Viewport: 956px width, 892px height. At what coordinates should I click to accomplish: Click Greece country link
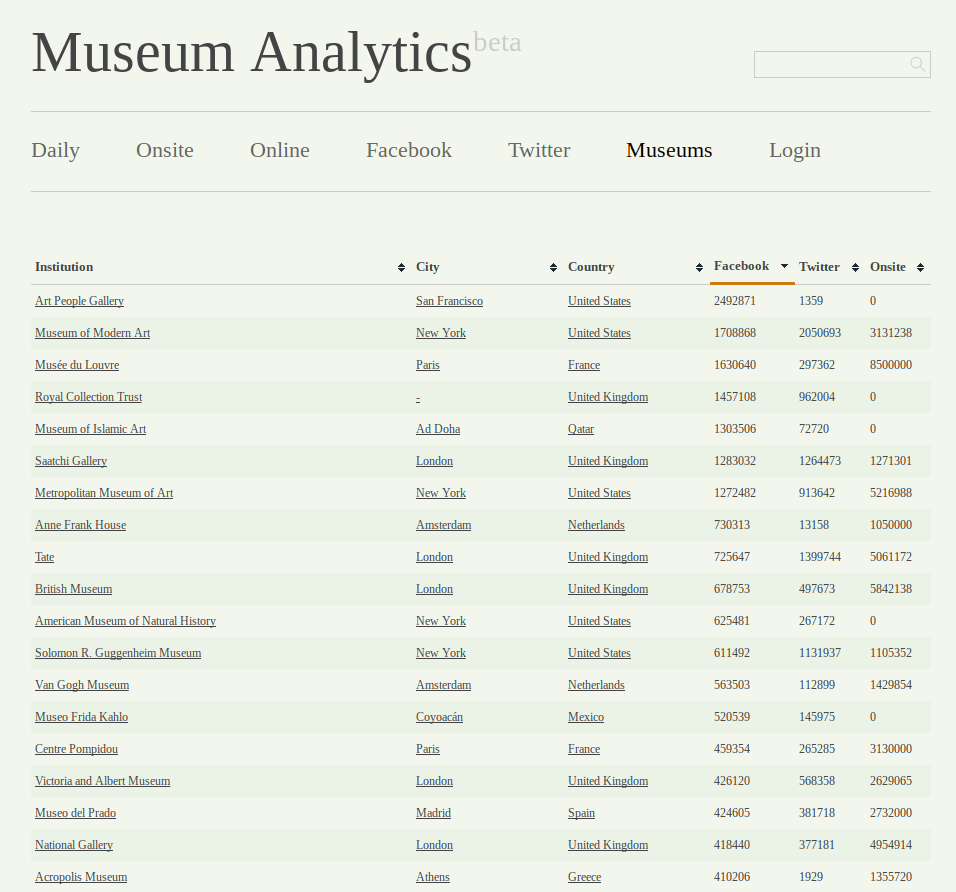584,877
